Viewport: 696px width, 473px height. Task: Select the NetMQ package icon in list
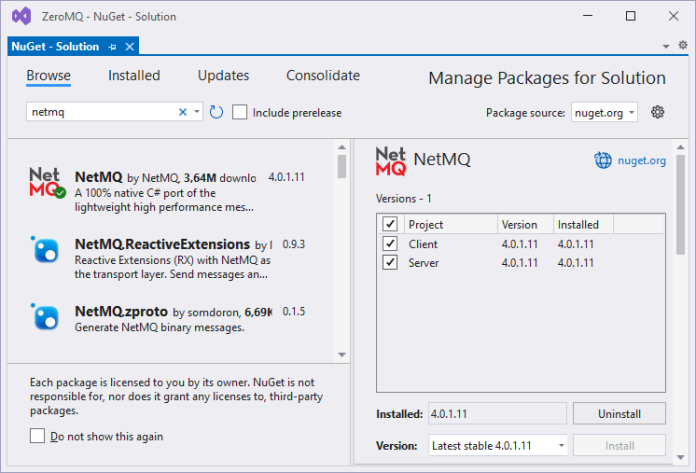click(46, 183)
